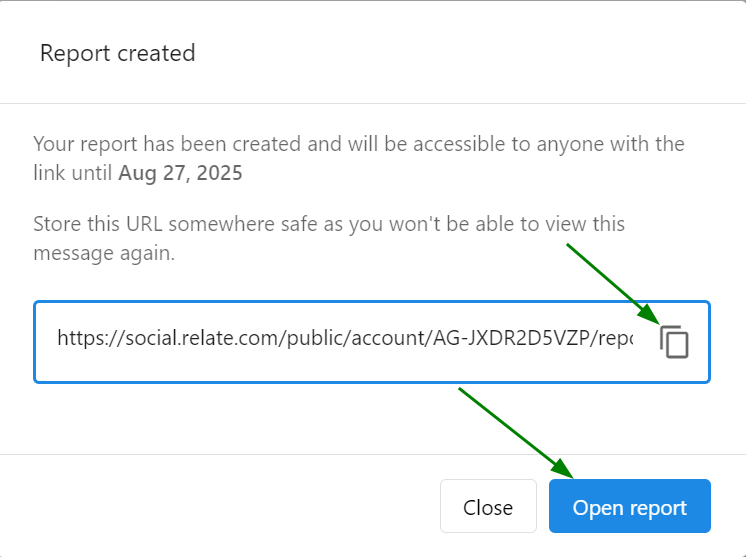Copy the report link to clipboard
This screenshot has height=557, width=746.
(x=674, y=342)
